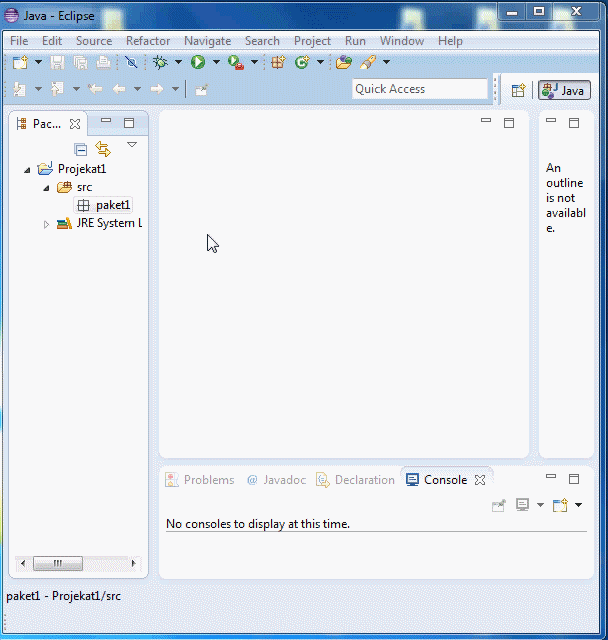Click the Open Type icon
Viewport: 608px width, 640px height.
point(344,62)
